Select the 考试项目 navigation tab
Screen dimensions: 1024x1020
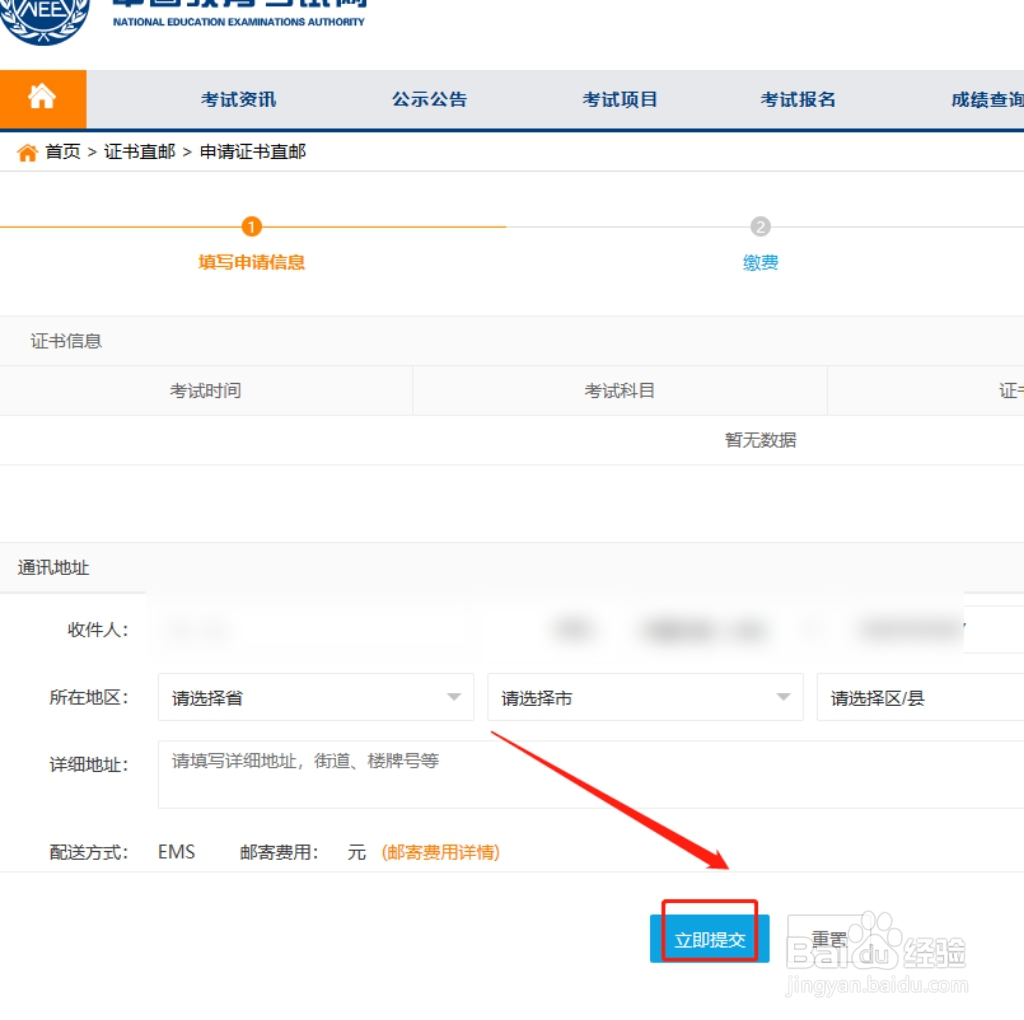[619, 99]
